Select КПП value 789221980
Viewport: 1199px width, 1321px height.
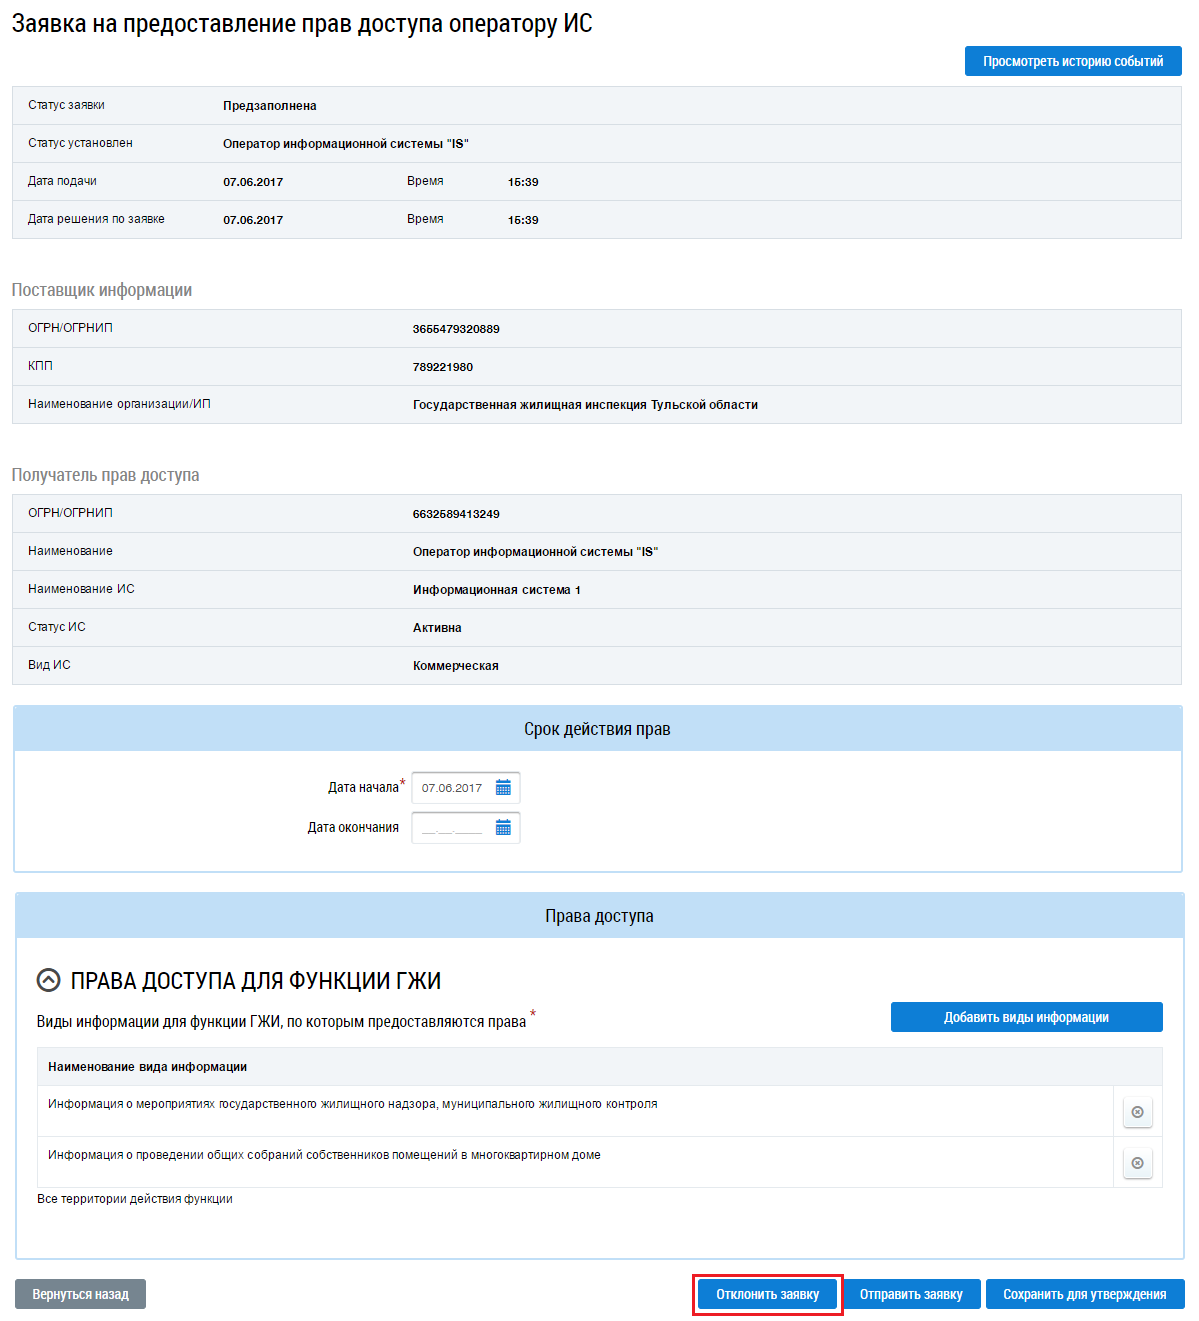[x=443, y=367]
